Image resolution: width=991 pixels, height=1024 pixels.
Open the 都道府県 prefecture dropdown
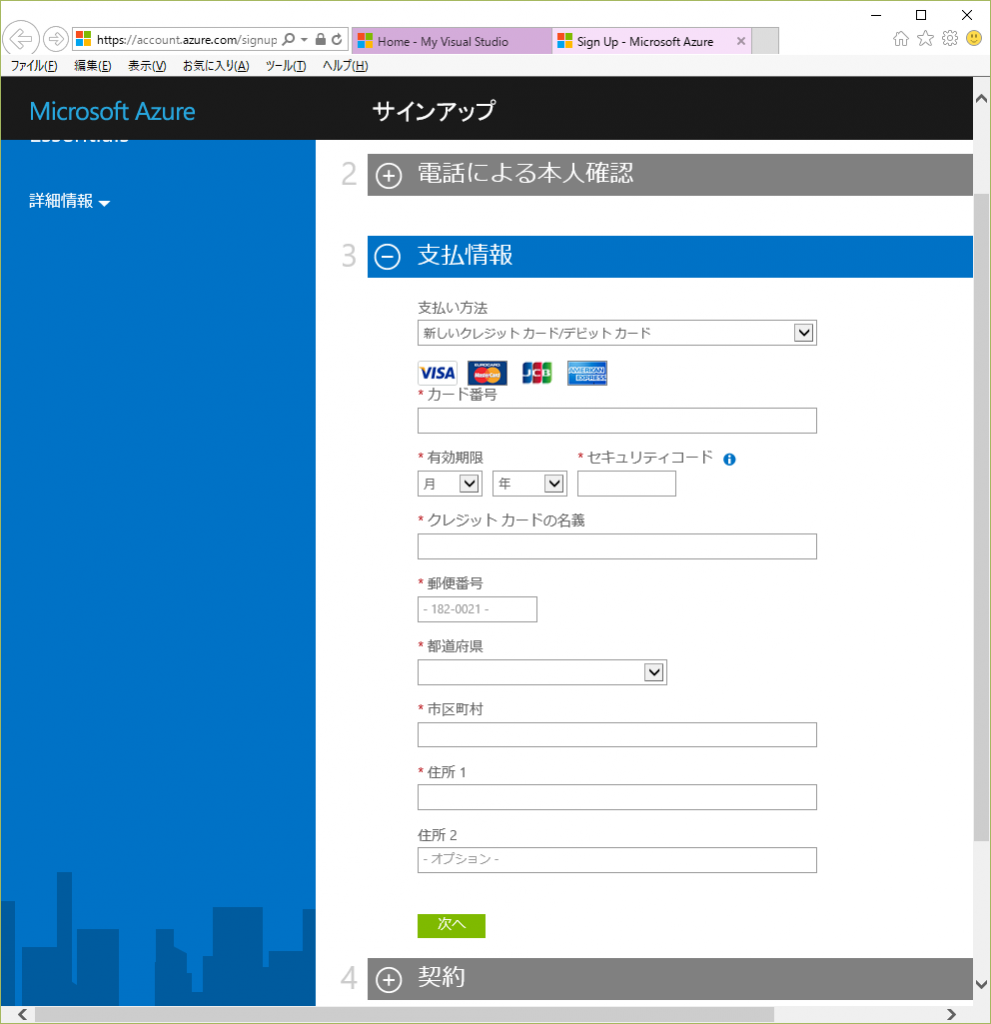tap(542, 672)
